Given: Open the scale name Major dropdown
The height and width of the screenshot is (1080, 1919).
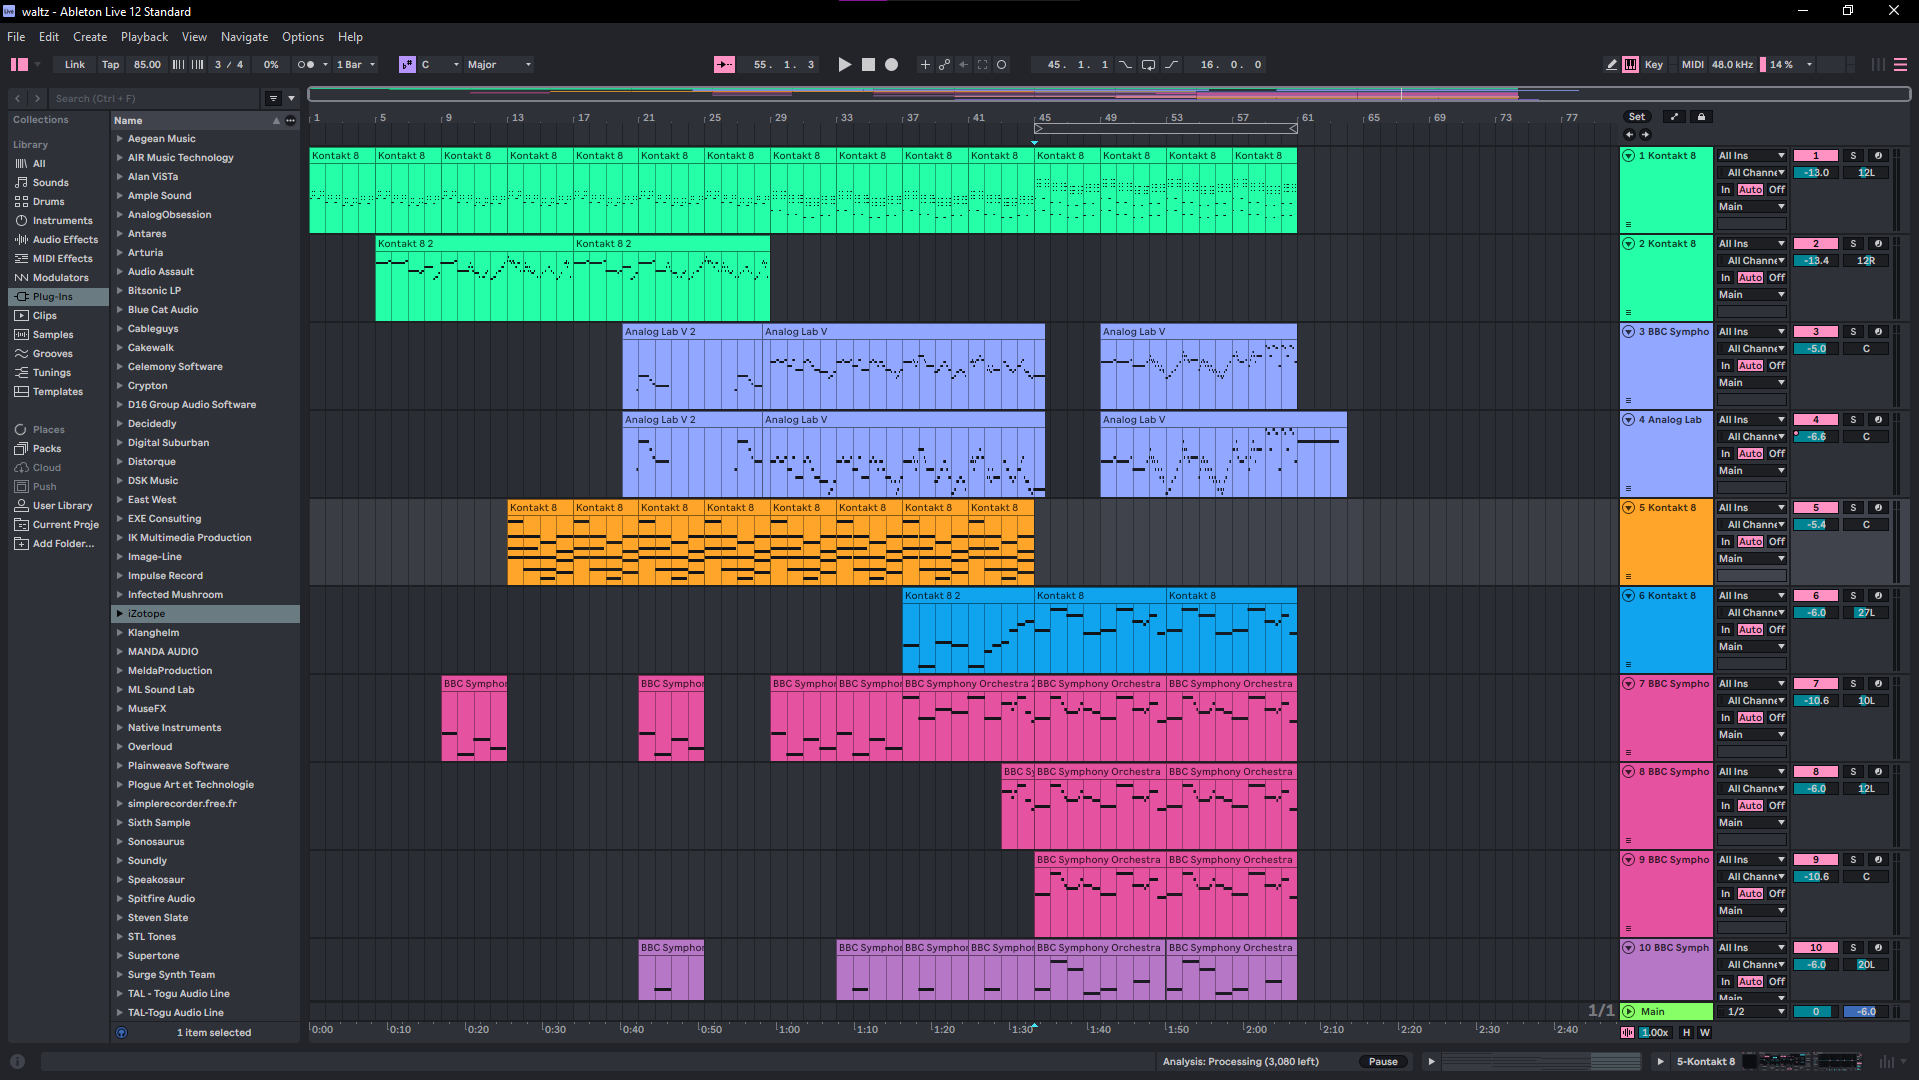Looking at the screenshot, I should click(x=498, y=65).
